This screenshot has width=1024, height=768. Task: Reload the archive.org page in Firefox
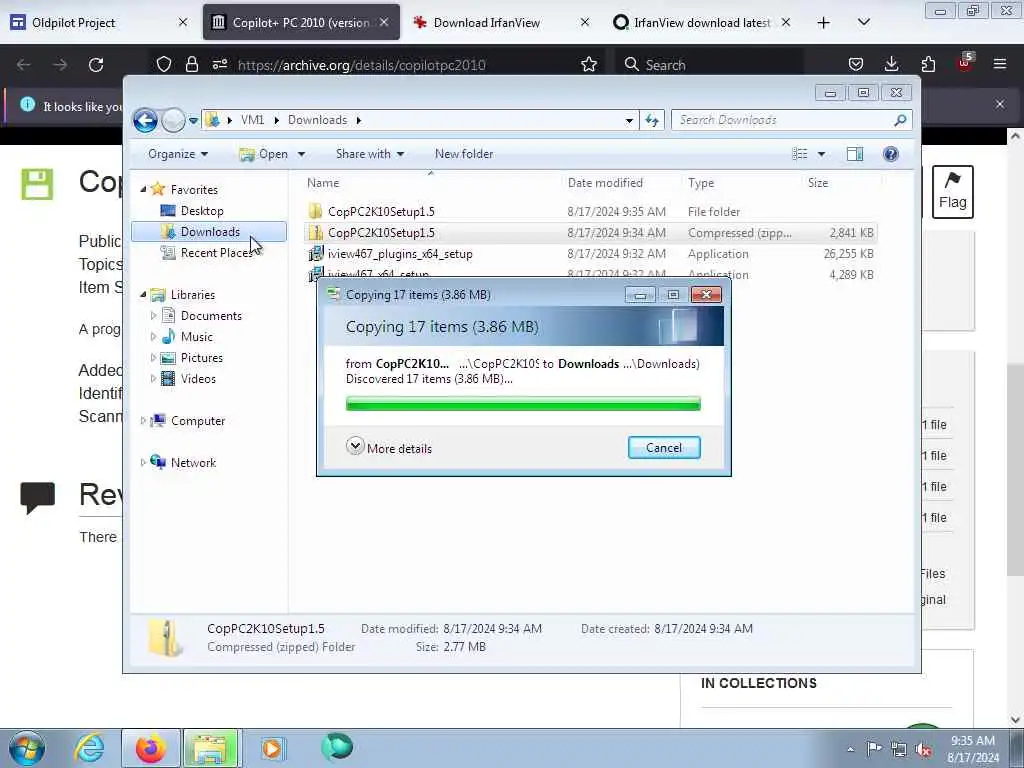point(96,65)
